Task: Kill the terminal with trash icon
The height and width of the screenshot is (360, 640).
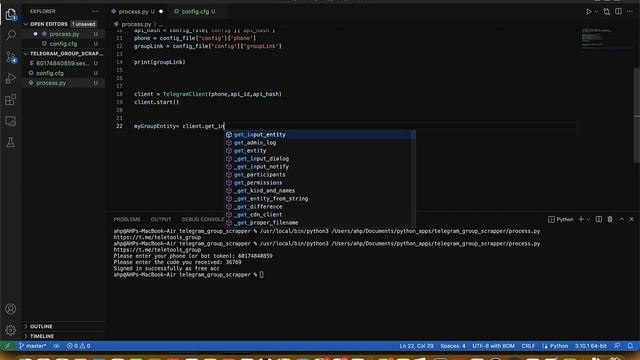Action: (x=610, y=219)
